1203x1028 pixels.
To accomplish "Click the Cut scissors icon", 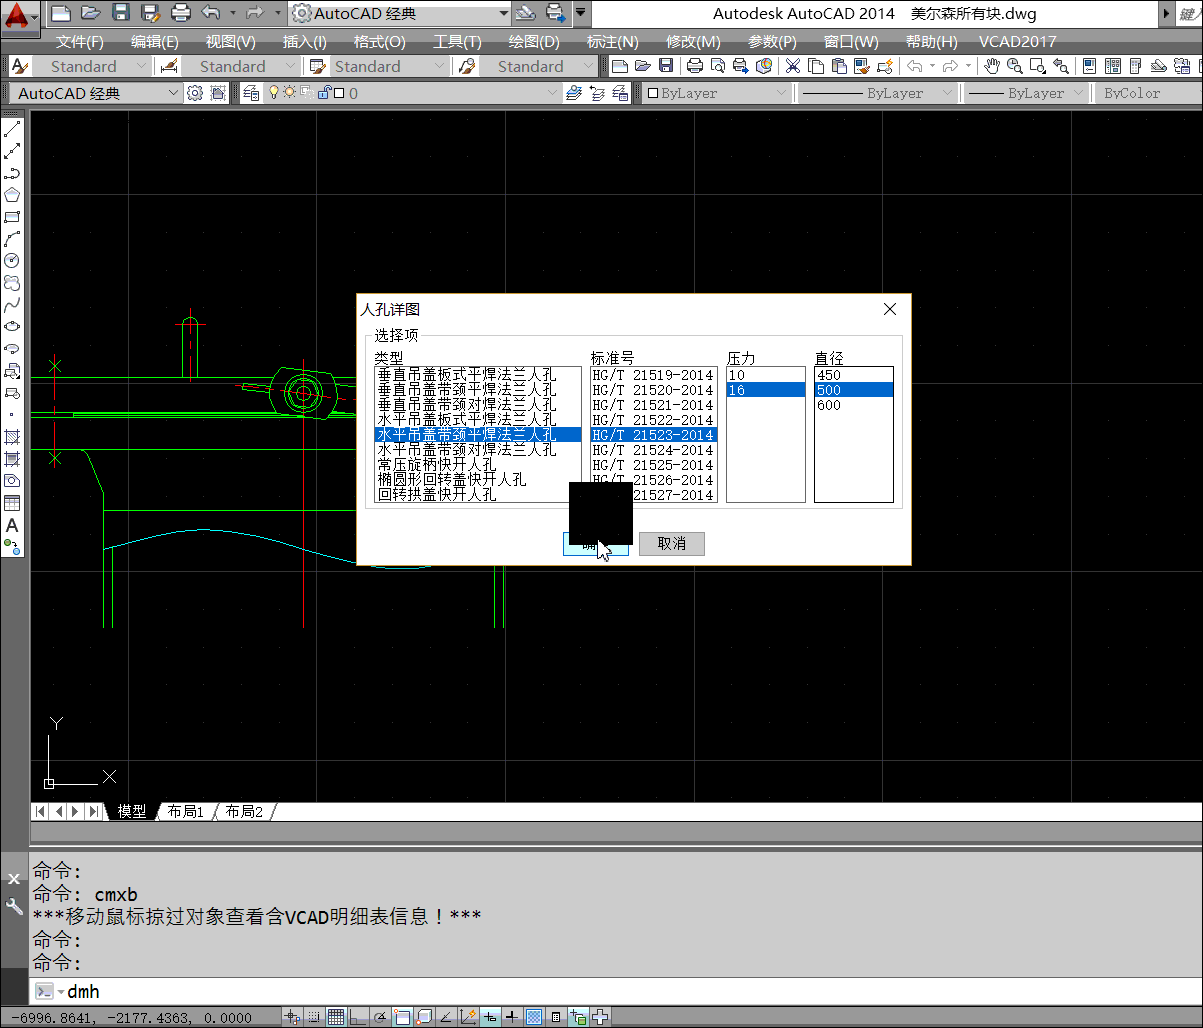I will 792,66.
